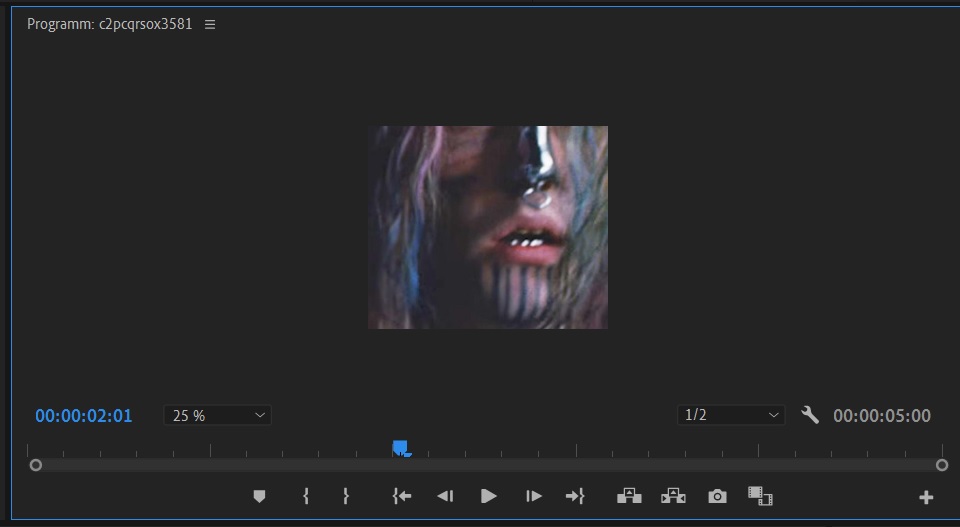Click right handle of zoom scroll bar

click(x=942, y=466)
